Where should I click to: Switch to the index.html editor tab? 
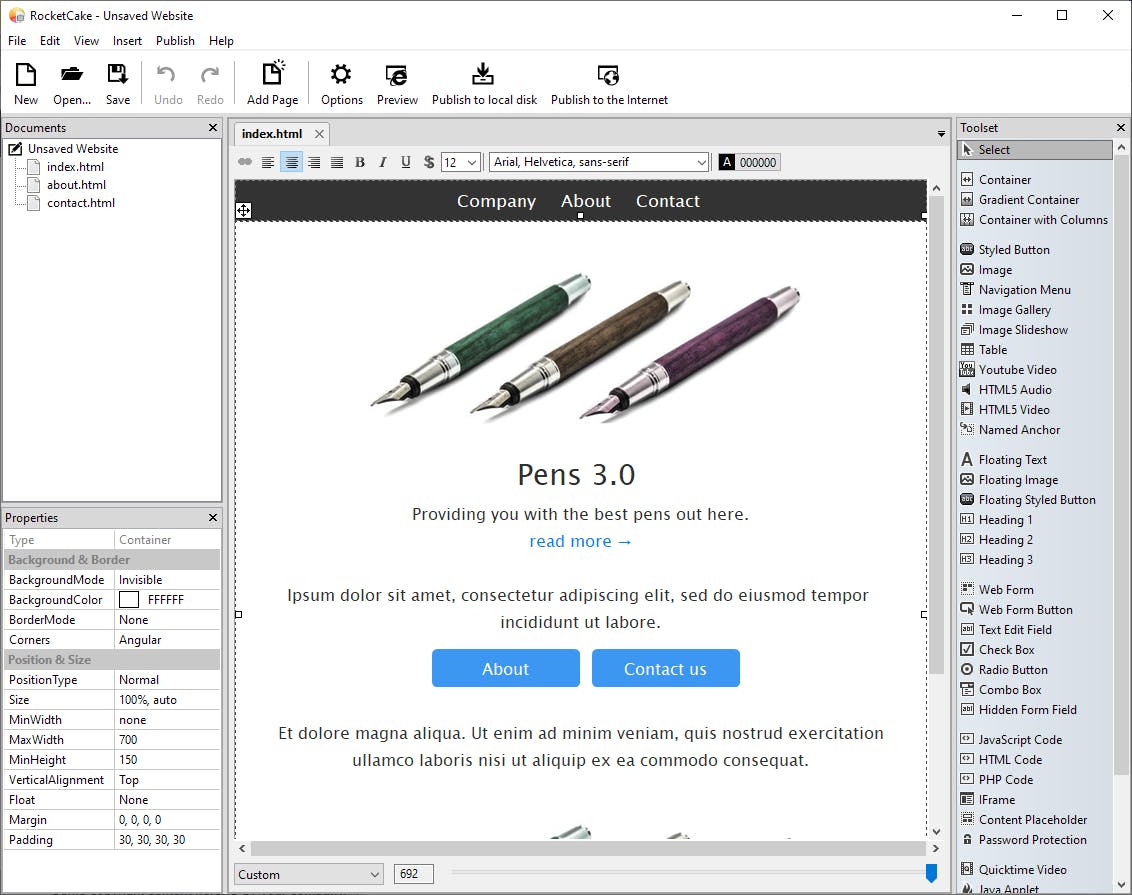[x=272, y=134]
